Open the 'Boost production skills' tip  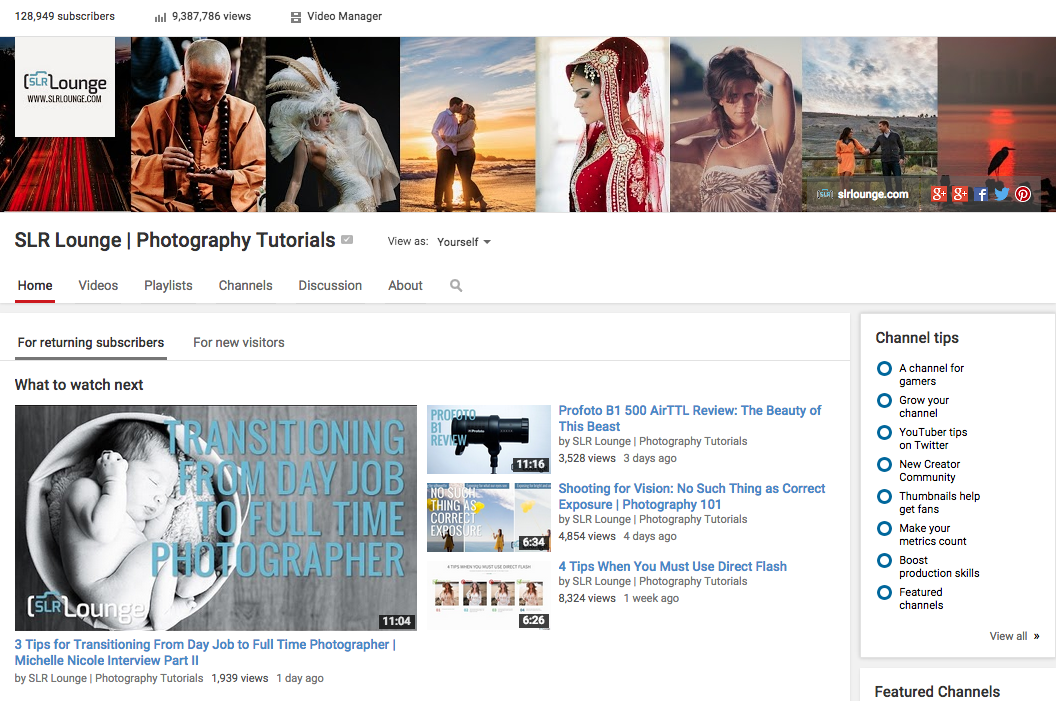pyautogui.click(x=939, y=566)
